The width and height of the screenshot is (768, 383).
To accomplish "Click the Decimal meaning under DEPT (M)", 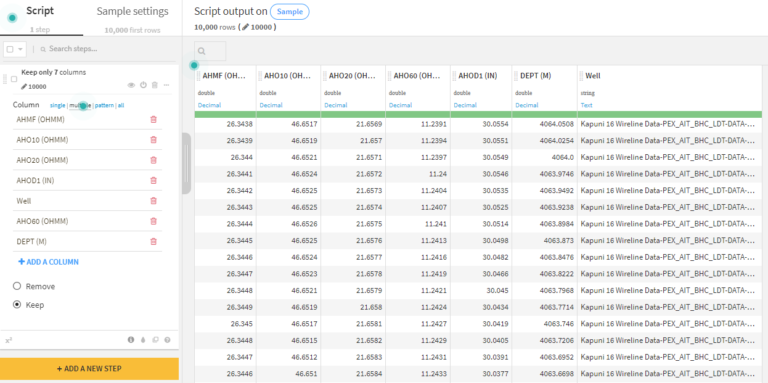I will click(527, 105).
